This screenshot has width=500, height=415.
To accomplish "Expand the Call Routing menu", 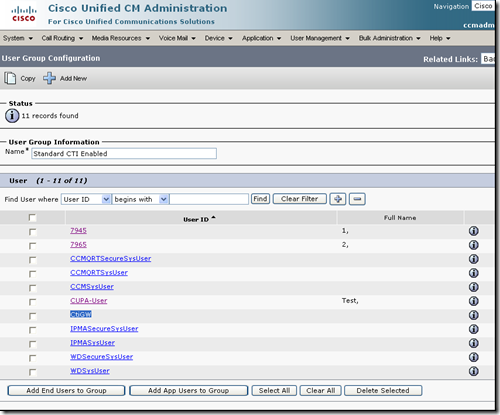I will coord(62,38).
